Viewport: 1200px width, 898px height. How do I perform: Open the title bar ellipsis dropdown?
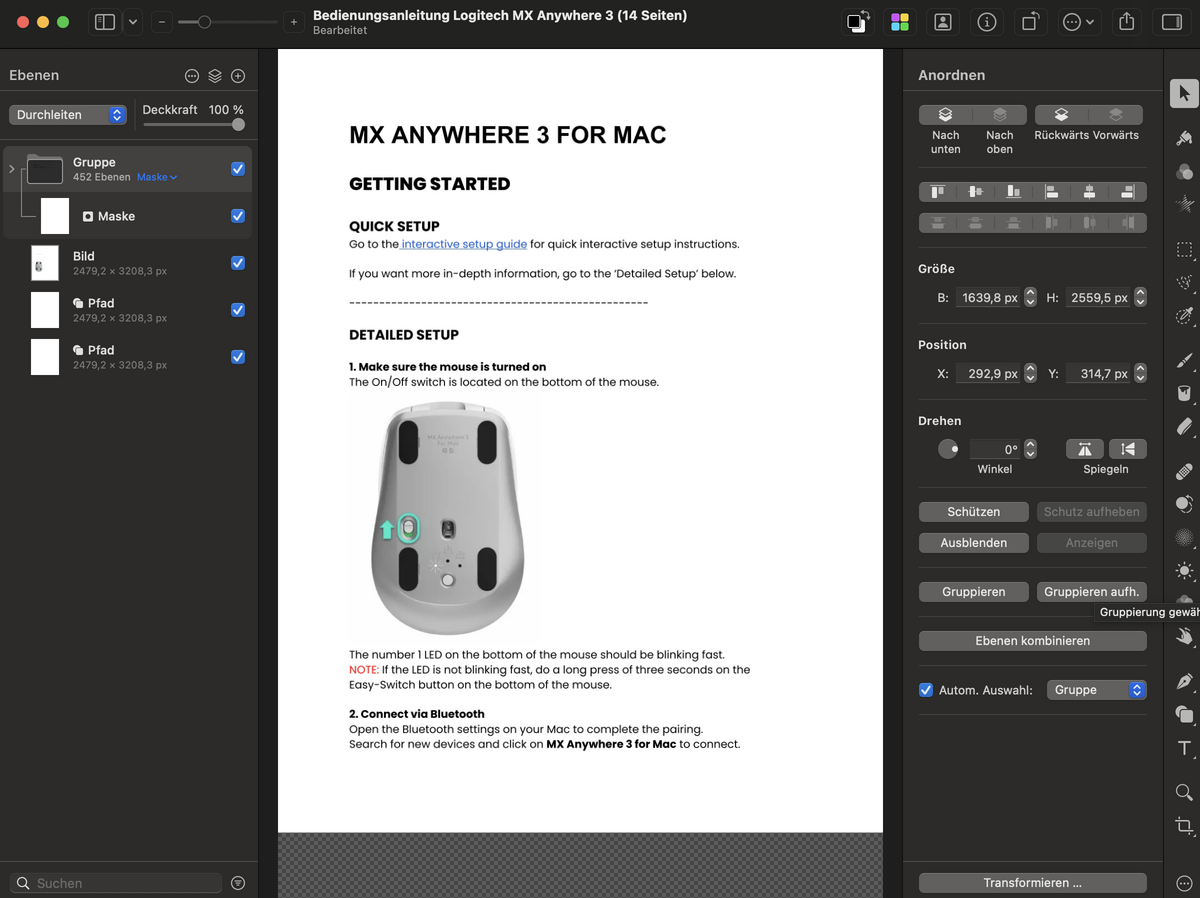[x=1078, y=22]
